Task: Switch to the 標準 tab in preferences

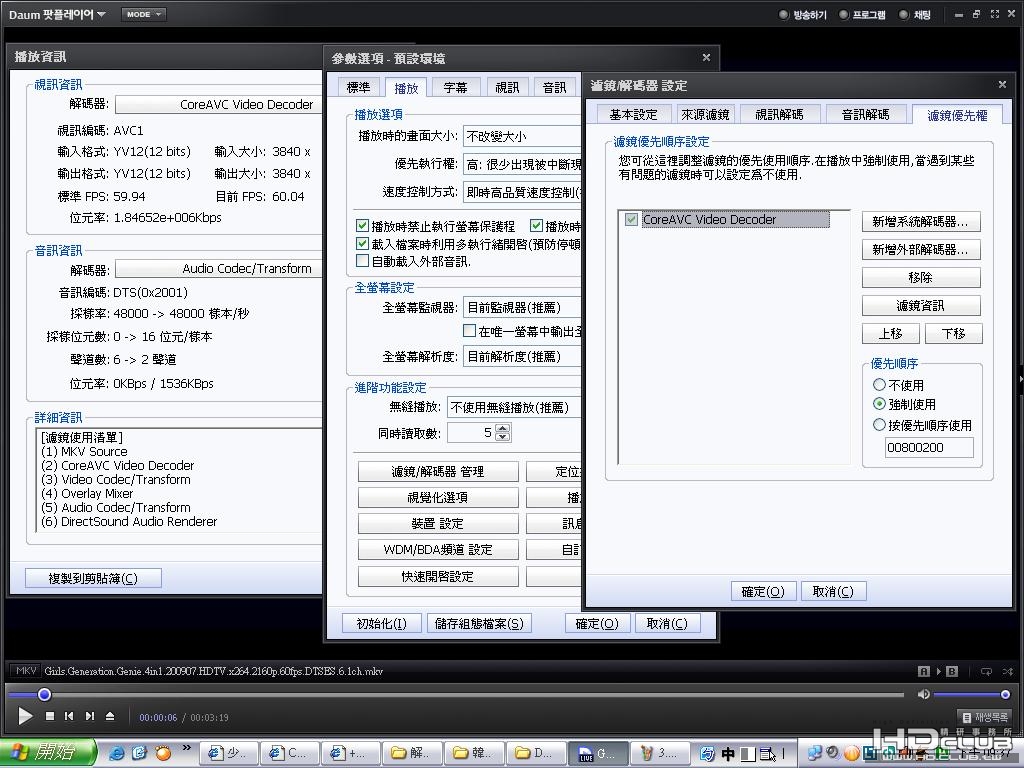Action: pos(358,87)
